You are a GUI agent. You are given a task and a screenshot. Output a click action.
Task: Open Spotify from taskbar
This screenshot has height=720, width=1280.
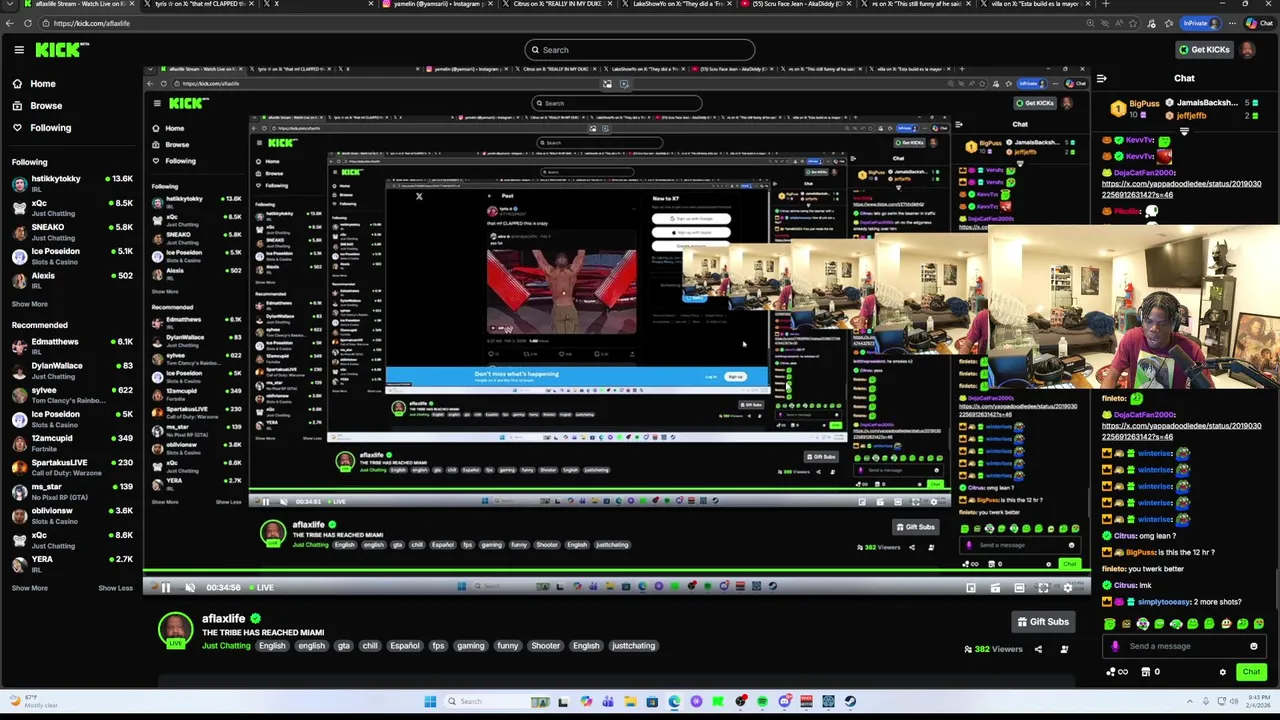click(762, 702)
